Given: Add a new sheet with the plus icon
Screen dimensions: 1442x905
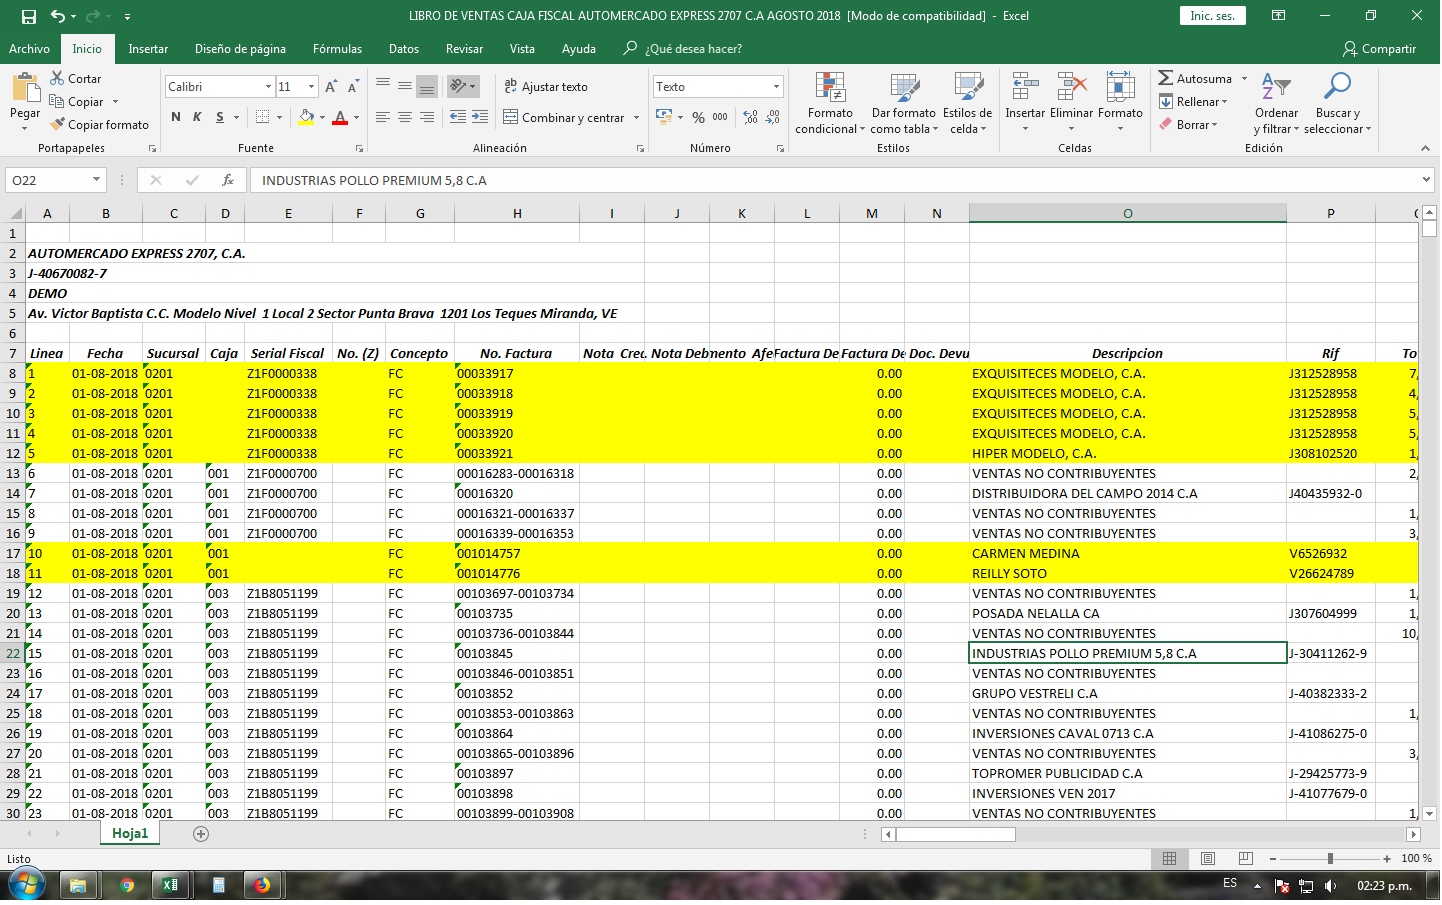Looking at the screenshot, I should click(x=201, y=834).
